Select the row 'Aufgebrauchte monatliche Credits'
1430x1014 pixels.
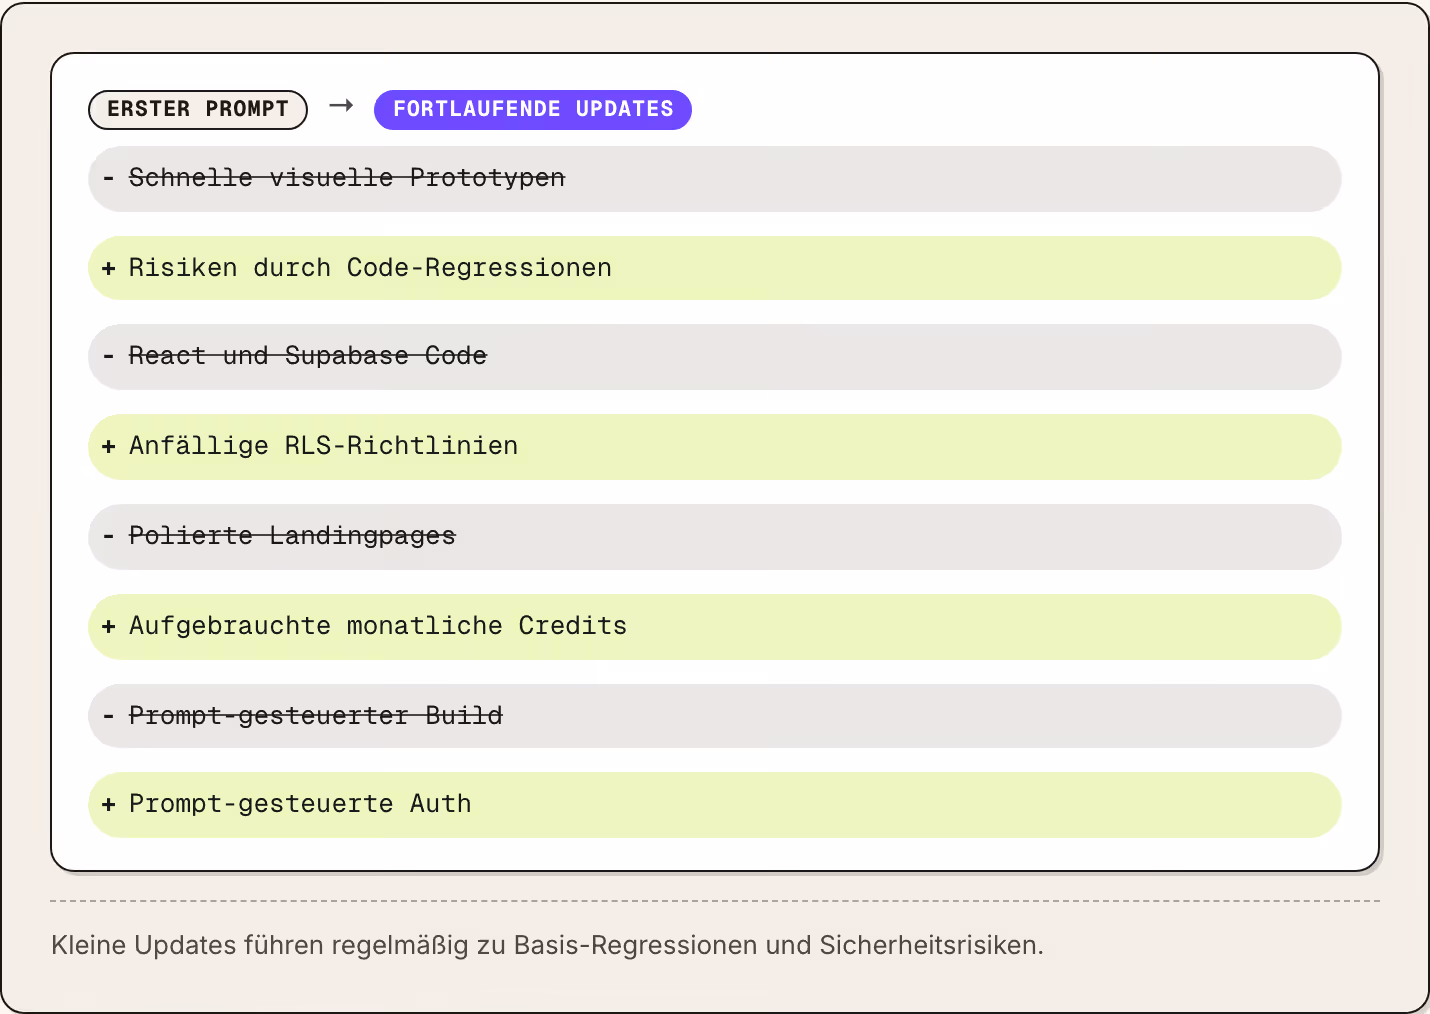coord(715,627)
